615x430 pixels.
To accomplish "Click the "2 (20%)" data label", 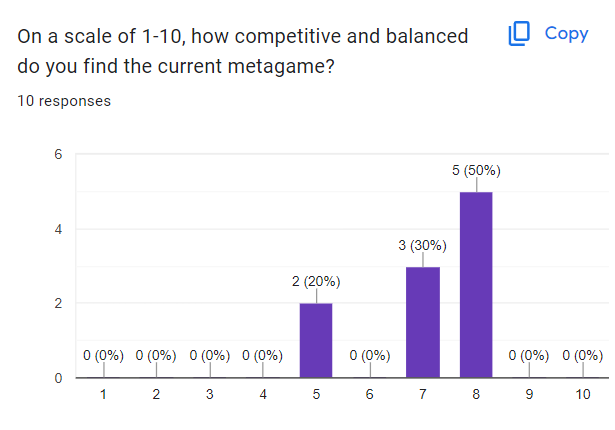I will coord(316,282).
